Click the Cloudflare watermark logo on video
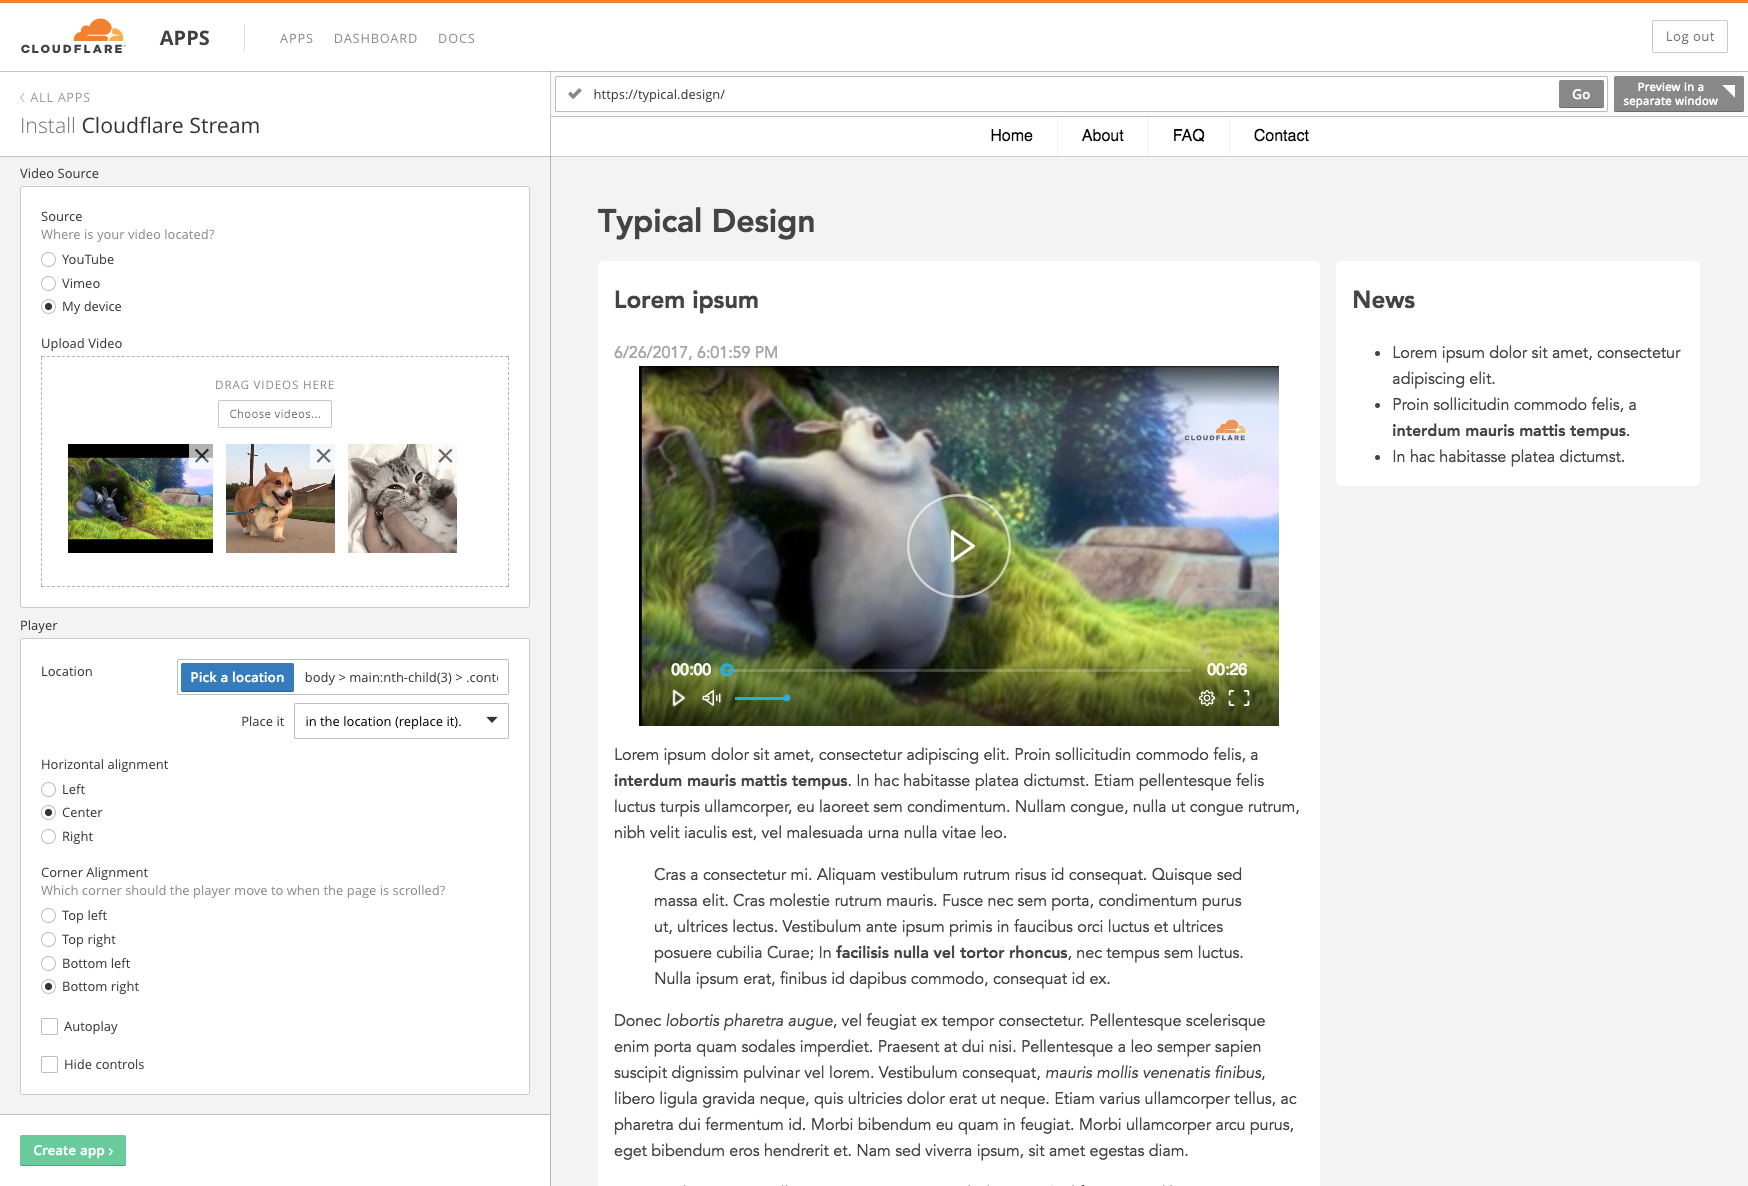 (x=1215, y=430)
